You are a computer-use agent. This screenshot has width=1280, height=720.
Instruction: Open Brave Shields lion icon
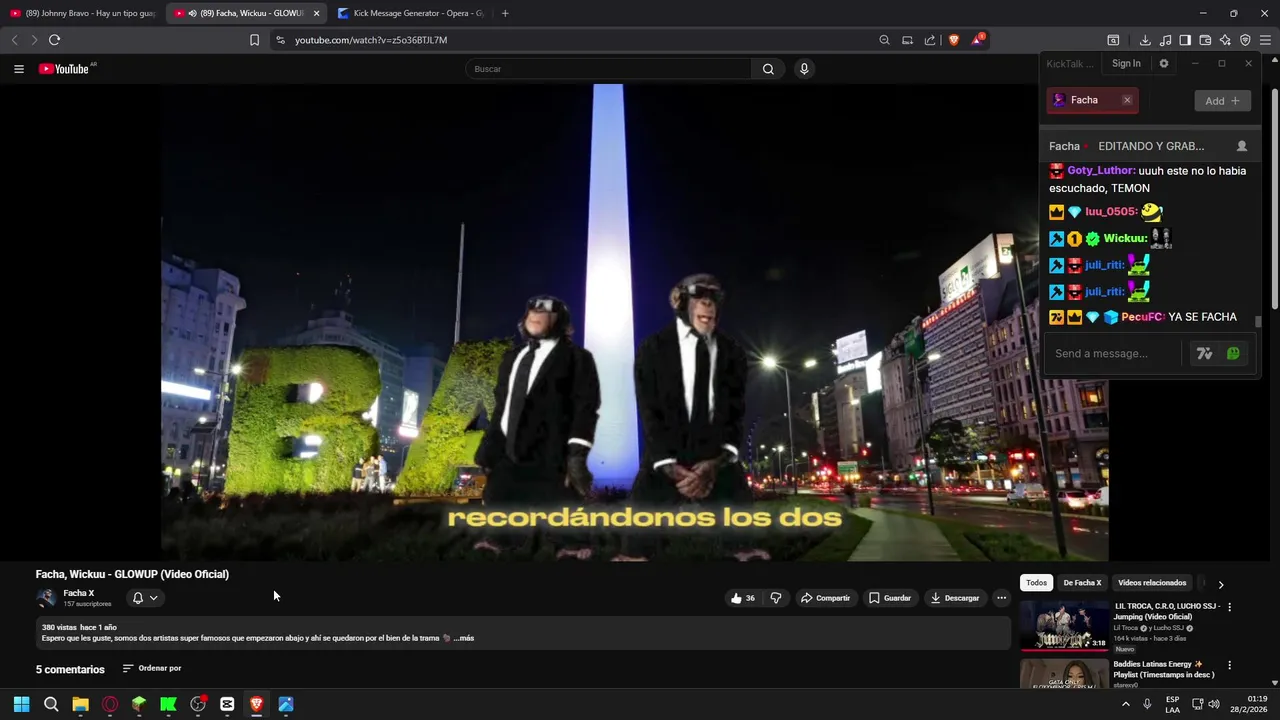click(x=954, y=40)
